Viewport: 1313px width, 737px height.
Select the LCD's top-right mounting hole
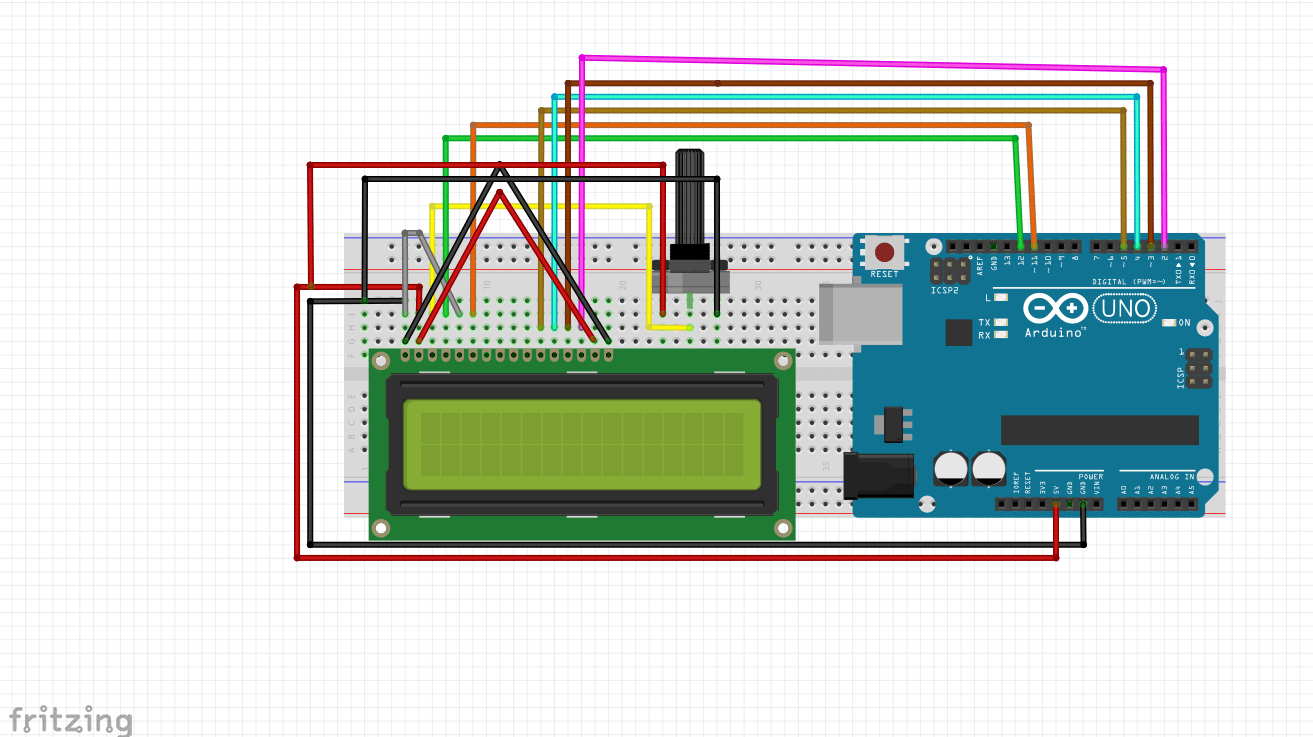pyautogui.click(x=780, y=361)
